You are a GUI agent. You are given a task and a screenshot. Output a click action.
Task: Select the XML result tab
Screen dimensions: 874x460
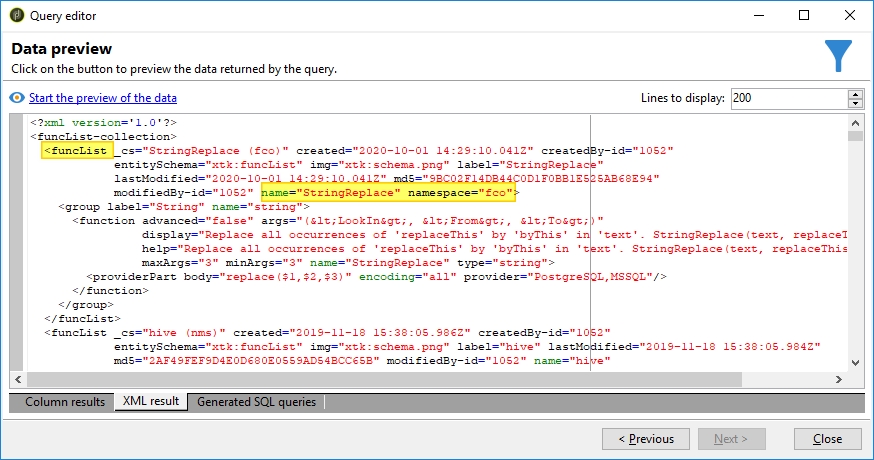tap(150, 402)
